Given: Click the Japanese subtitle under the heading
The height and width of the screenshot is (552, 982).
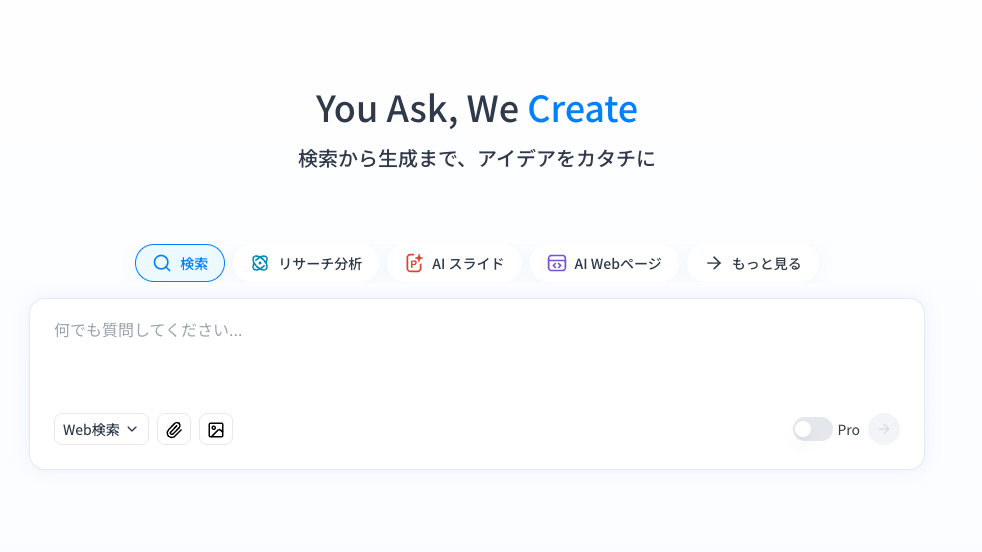Looking at the screenshot, I should click(477, 159).
